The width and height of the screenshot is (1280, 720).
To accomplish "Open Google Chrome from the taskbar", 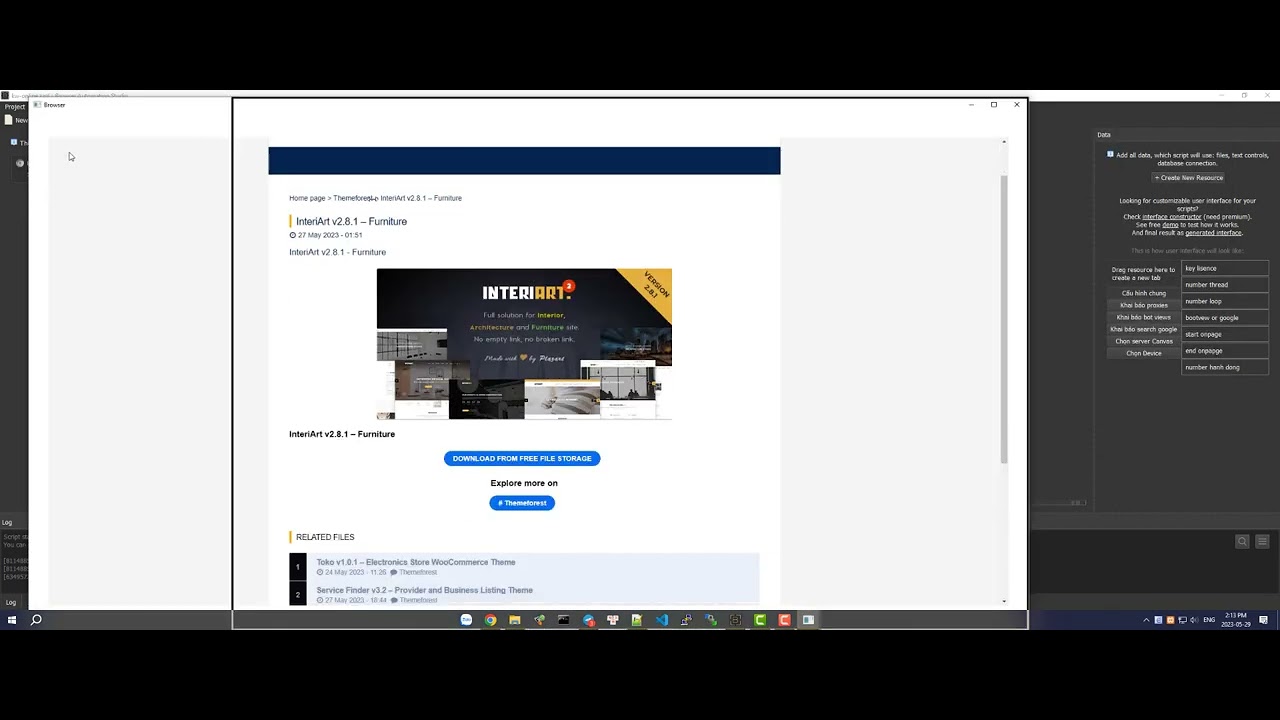I will coord(490,620).
